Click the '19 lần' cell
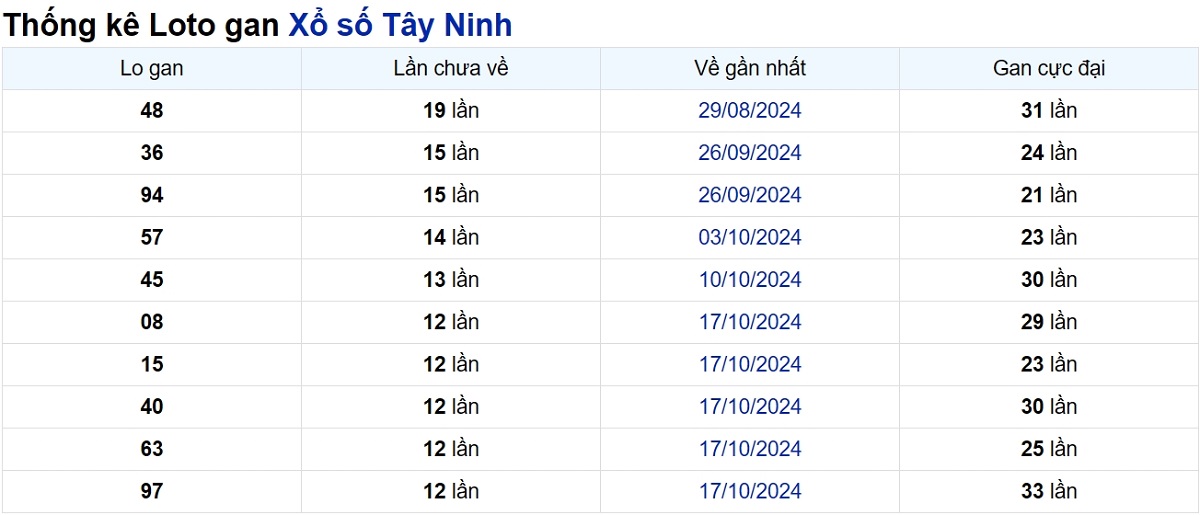Screen dimensions: 1200x515 click(451, 111)
